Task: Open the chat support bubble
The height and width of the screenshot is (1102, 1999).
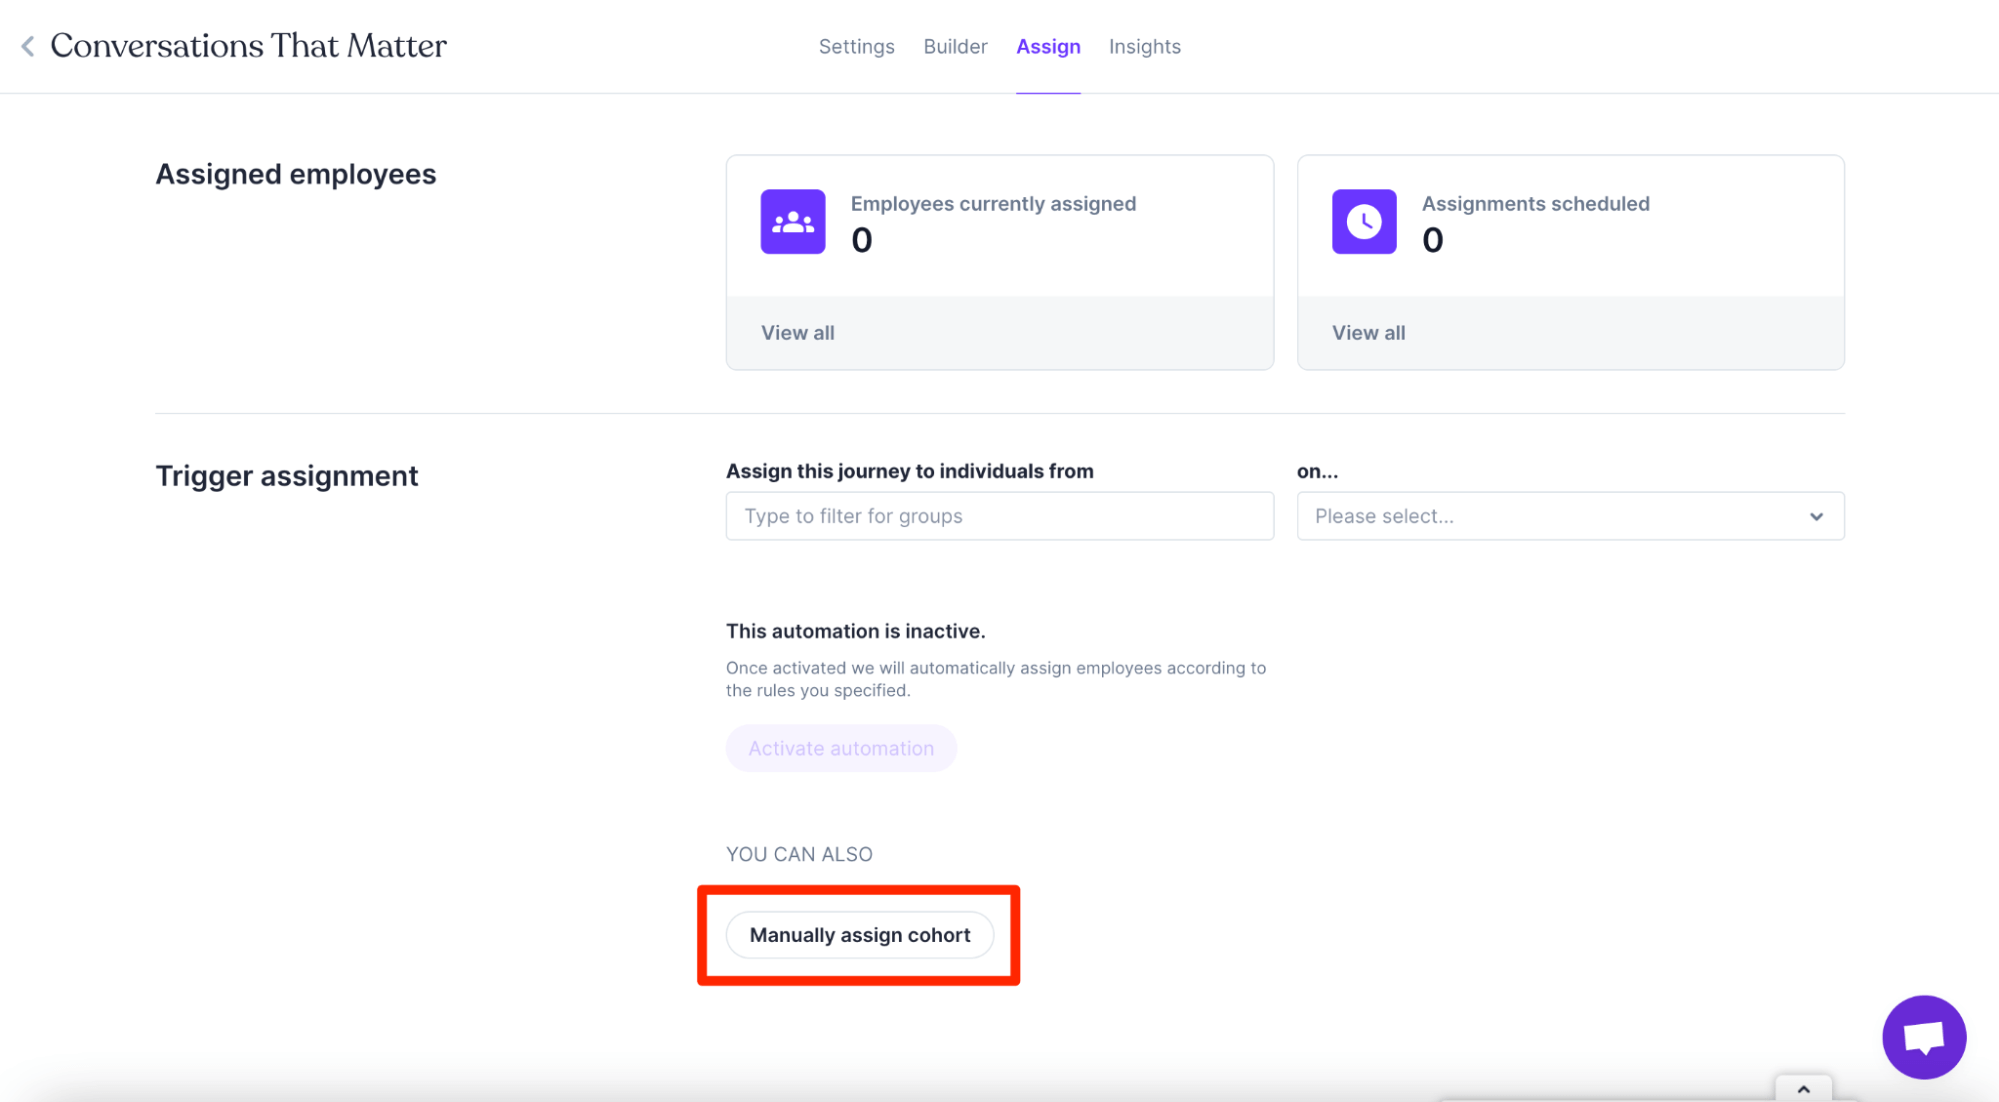Action: (1923, 1037)
